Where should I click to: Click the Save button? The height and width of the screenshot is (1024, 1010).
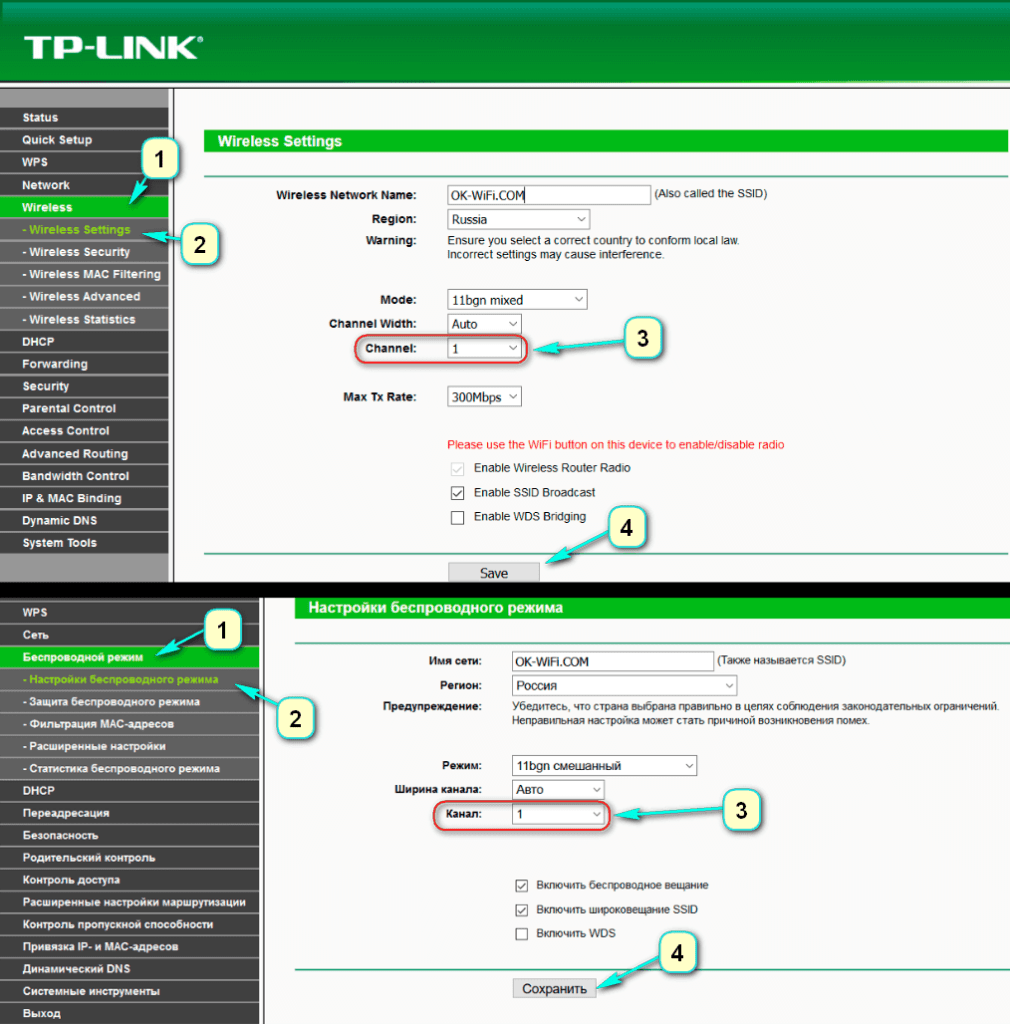click(494, 573)
